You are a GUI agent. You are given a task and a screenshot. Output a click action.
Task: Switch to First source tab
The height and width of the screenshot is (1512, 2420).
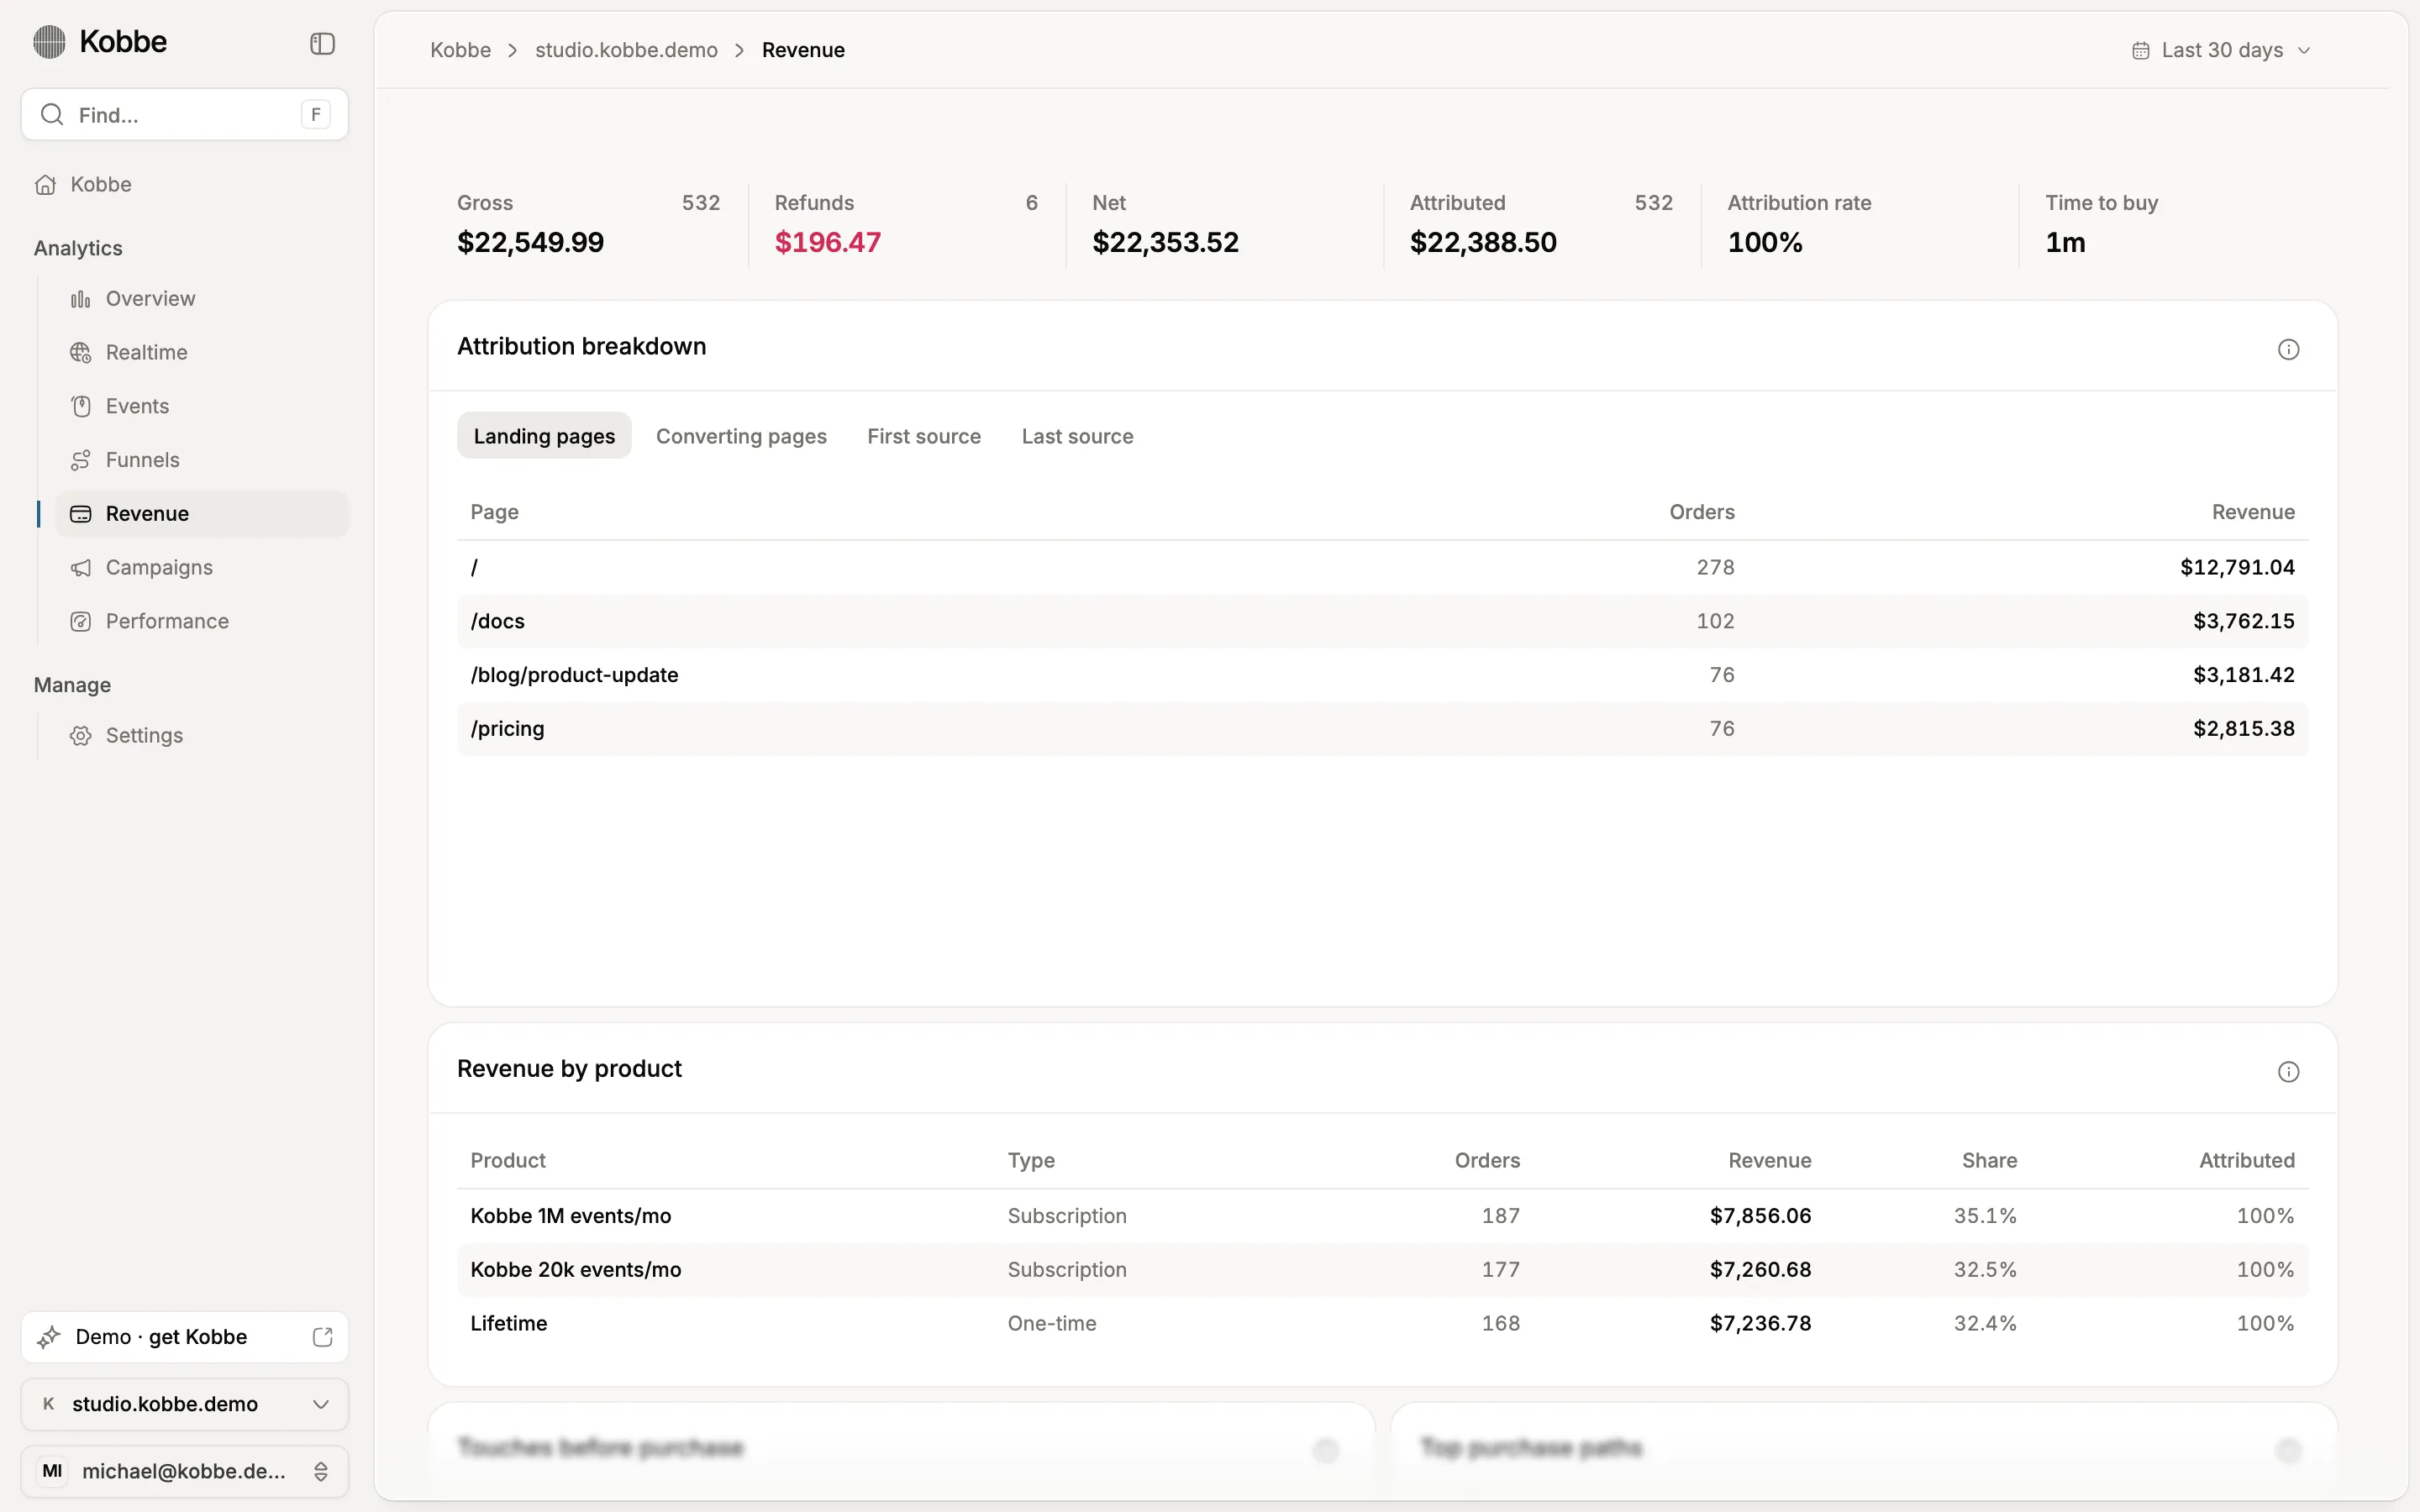tap(924, 436)
